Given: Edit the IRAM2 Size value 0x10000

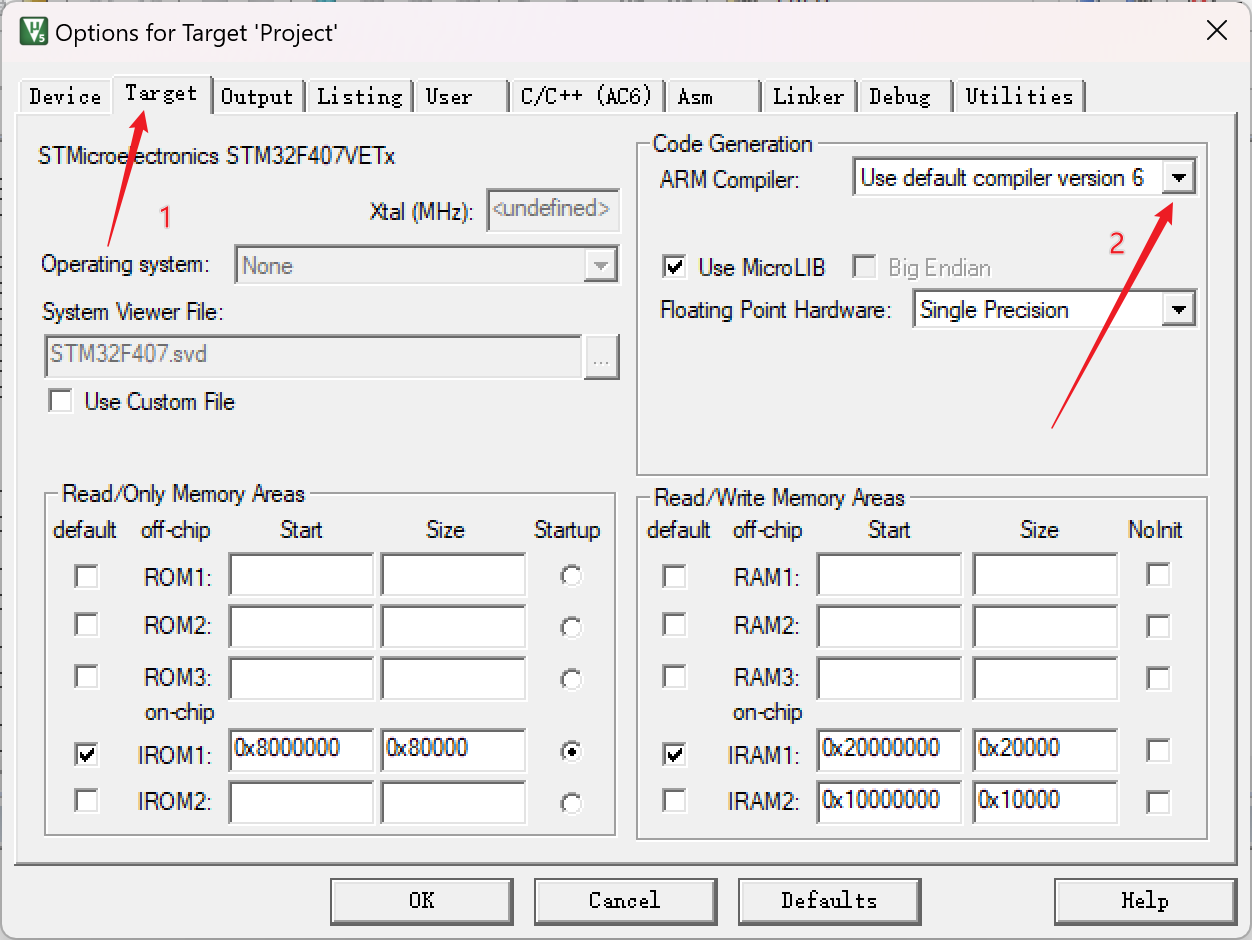Looking at the screenshot, I should [1045, 803].
